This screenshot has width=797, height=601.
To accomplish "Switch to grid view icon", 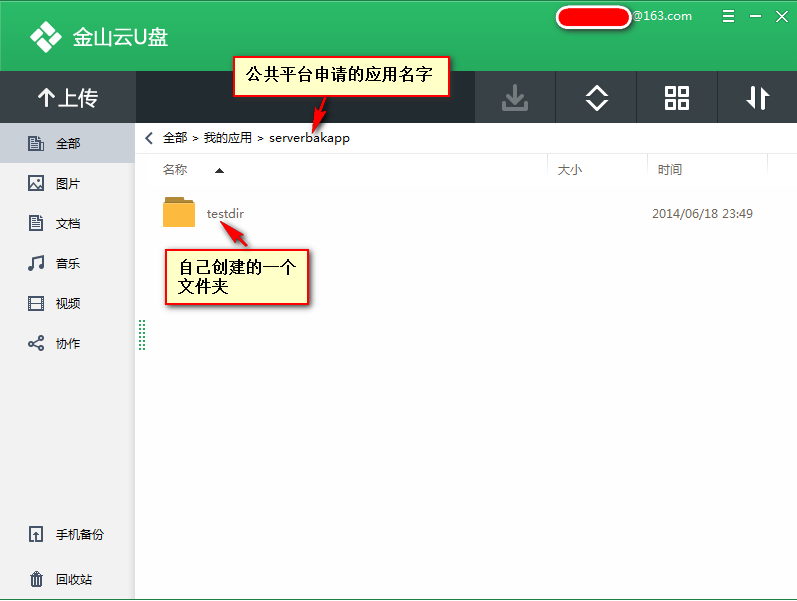I will (x=677, y=97).
